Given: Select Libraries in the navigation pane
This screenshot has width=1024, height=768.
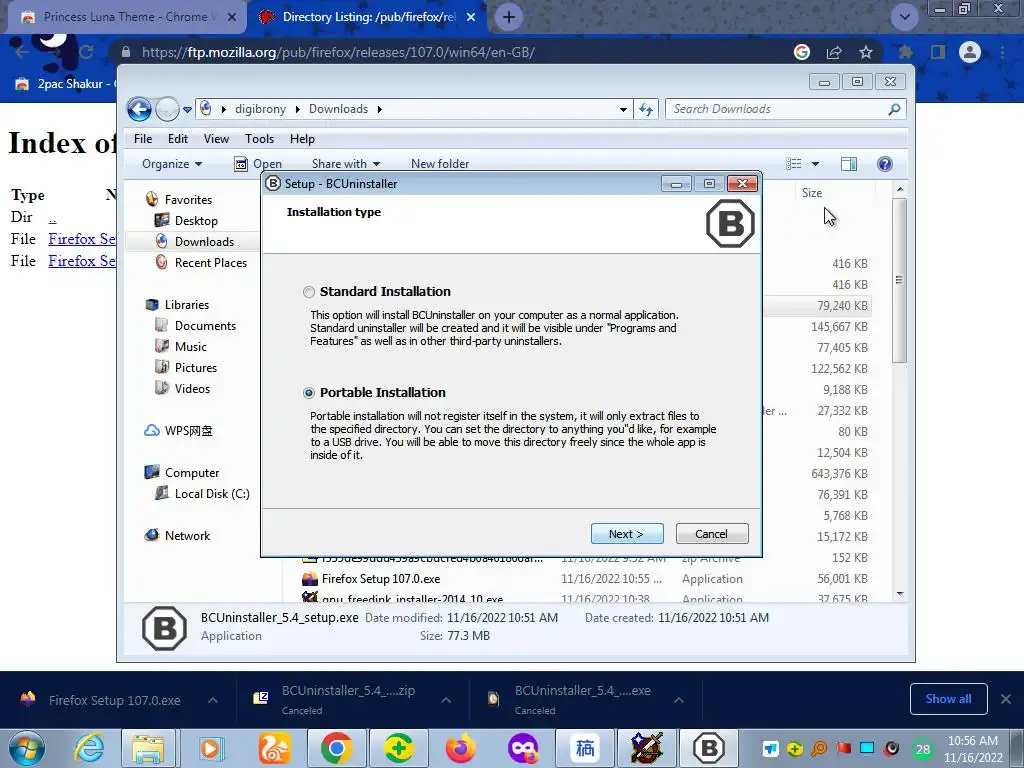Looking at the screenshot, I should coord(187,305).
